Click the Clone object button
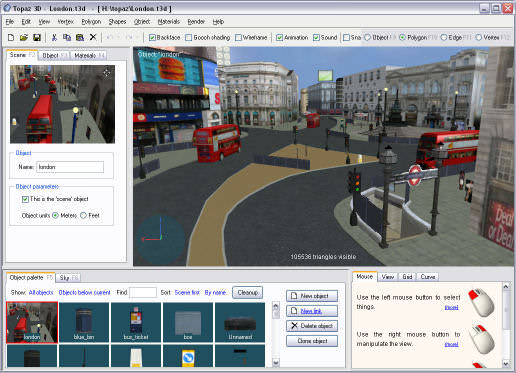The width and height of the screenshot is (516, 373). [x=312, y=341]
